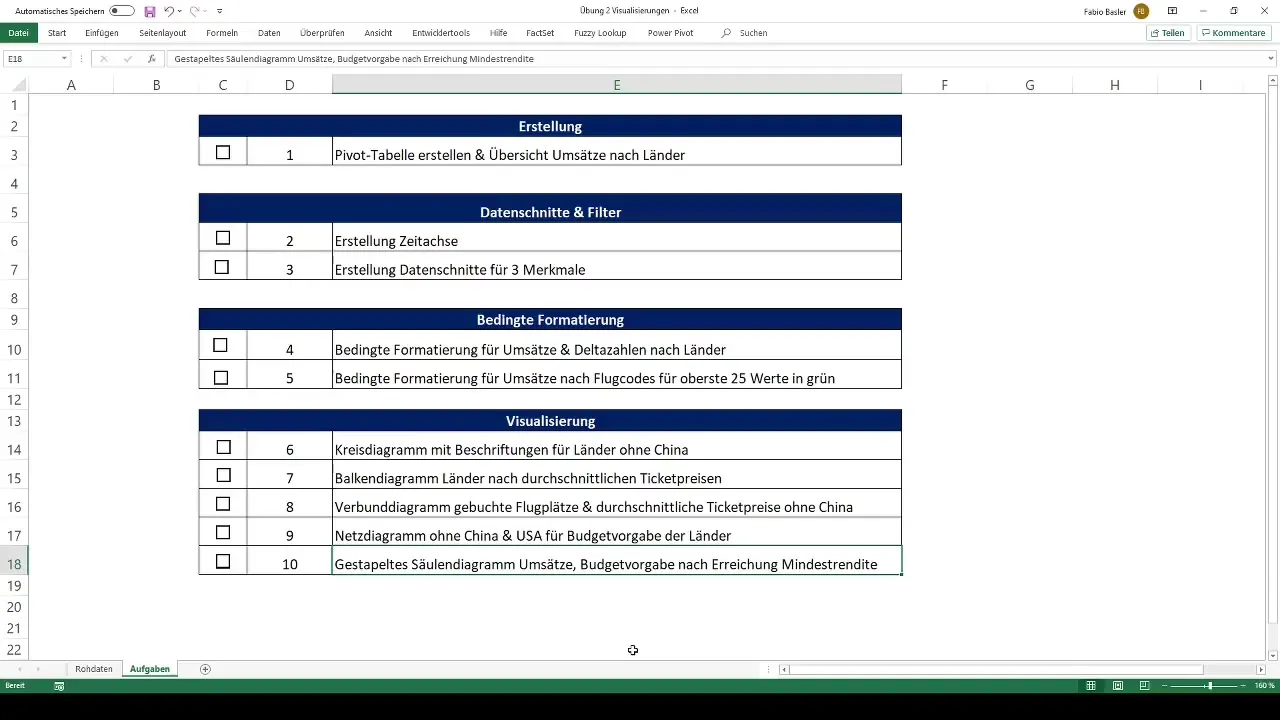1280x720 pixels.
Task: Click zoom out minus icon
Action: tap(1165, 686)
